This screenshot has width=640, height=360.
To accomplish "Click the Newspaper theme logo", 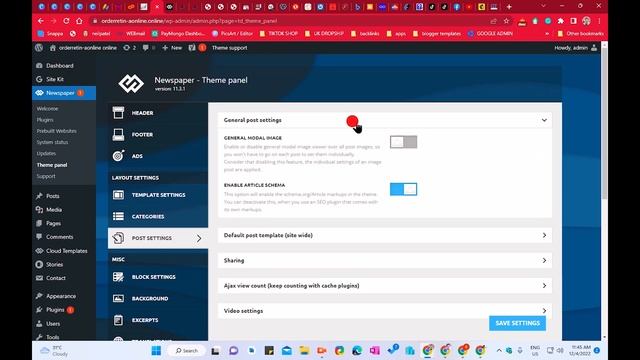I will pos(131,83).
